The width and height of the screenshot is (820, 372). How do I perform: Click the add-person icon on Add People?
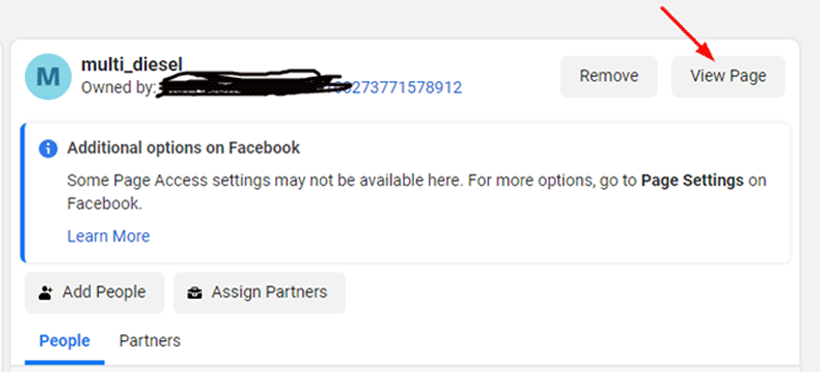tap(46, 292)
